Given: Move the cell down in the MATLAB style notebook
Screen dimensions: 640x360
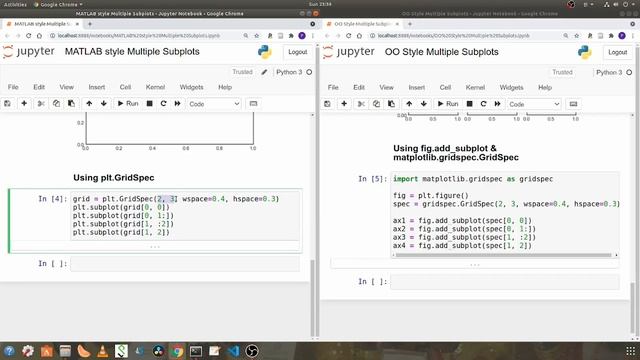Looking at the screenshot, I should (x=104, y=104).
